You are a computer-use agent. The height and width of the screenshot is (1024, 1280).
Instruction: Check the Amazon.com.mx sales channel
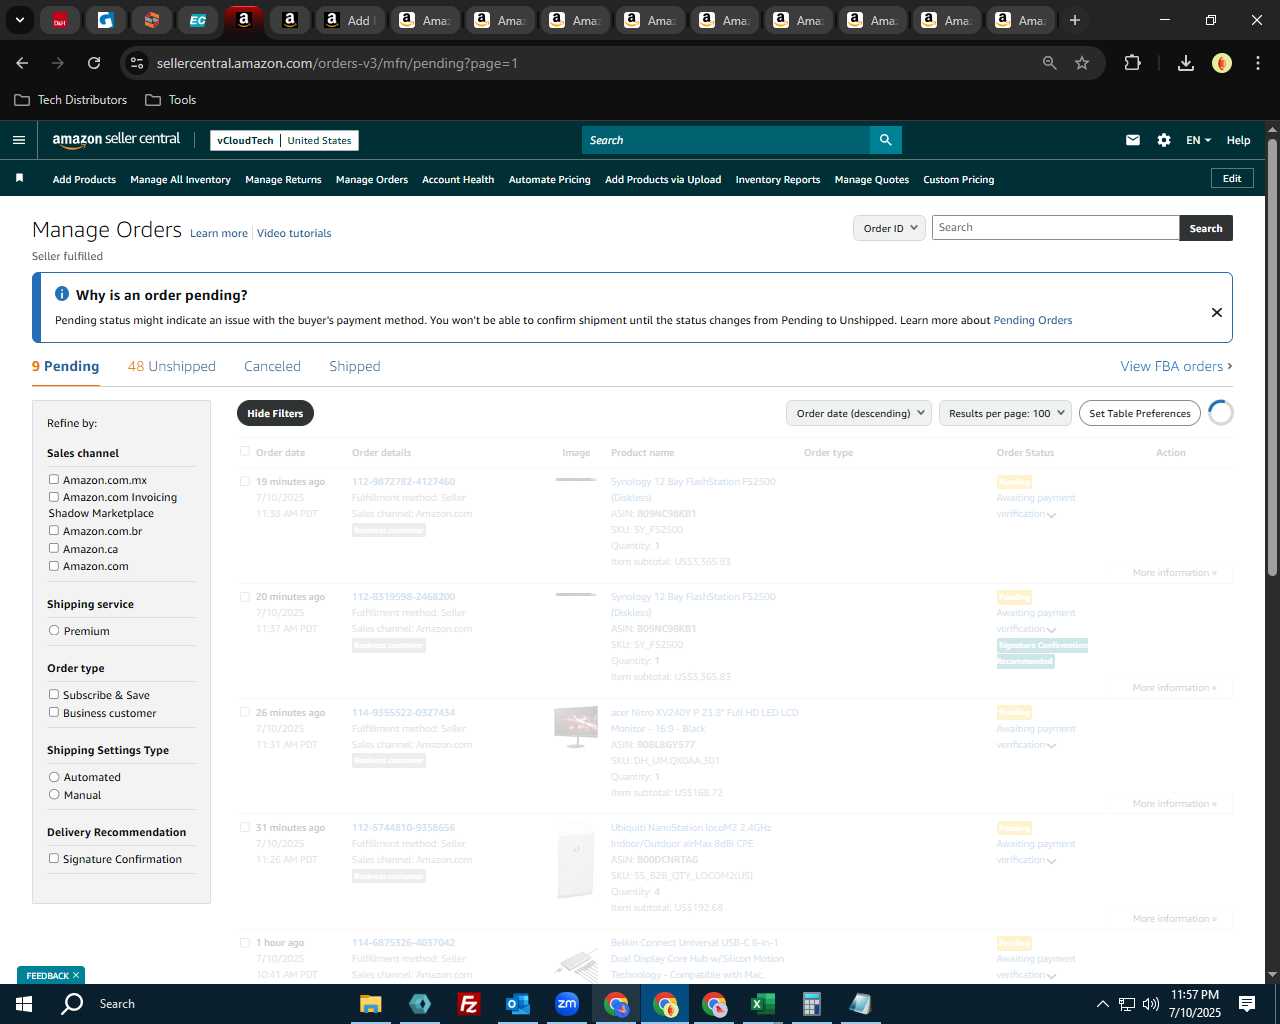pyautogui.click(x=54, y=479)
